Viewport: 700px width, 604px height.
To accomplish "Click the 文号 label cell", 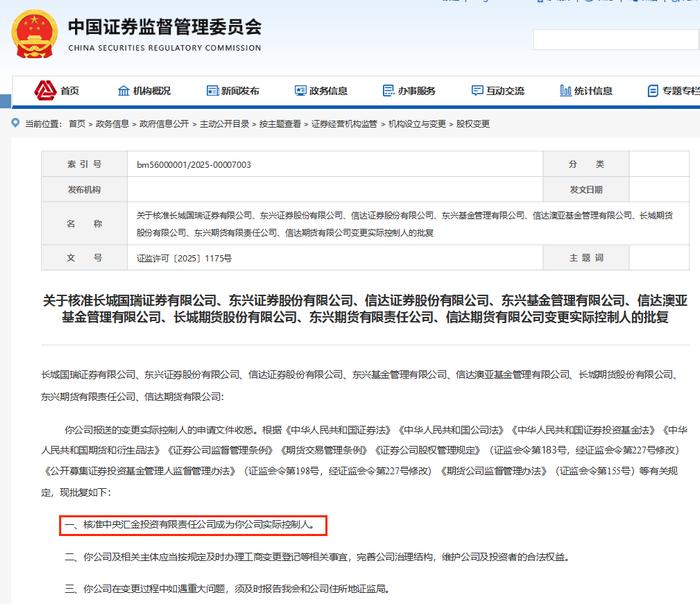I will click(x=84, y=258).
